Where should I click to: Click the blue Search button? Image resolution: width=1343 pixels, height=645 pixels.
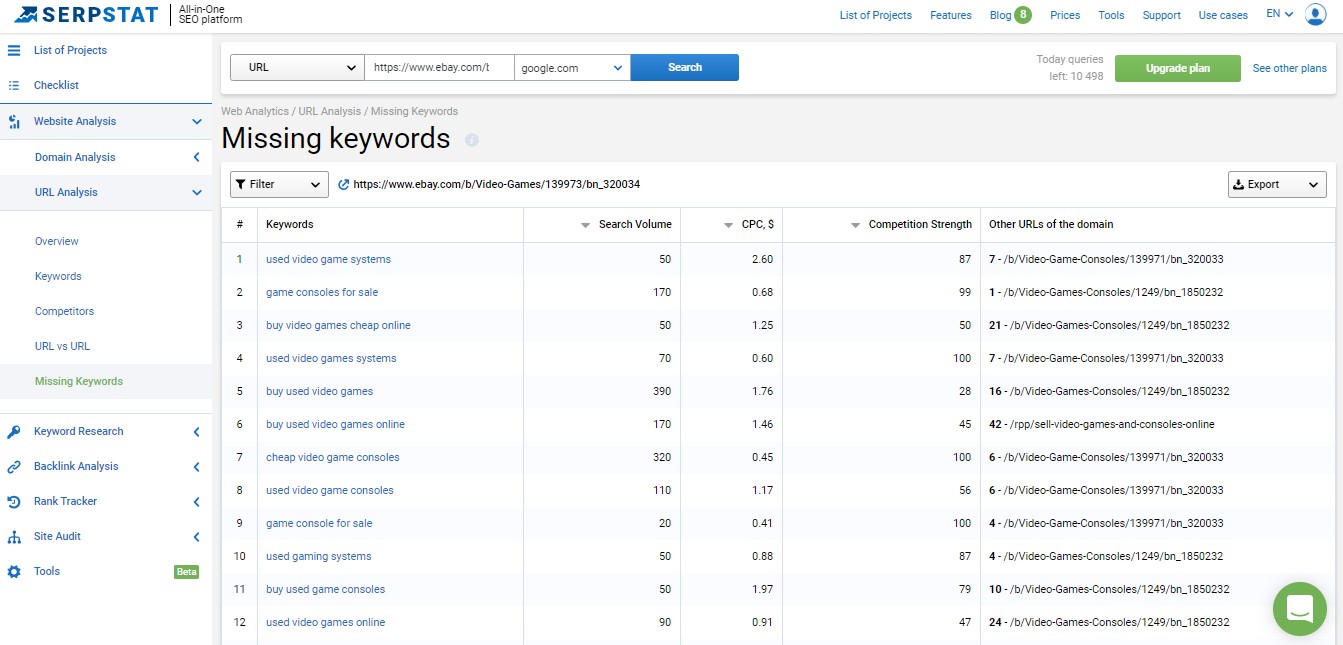(685, 68)
